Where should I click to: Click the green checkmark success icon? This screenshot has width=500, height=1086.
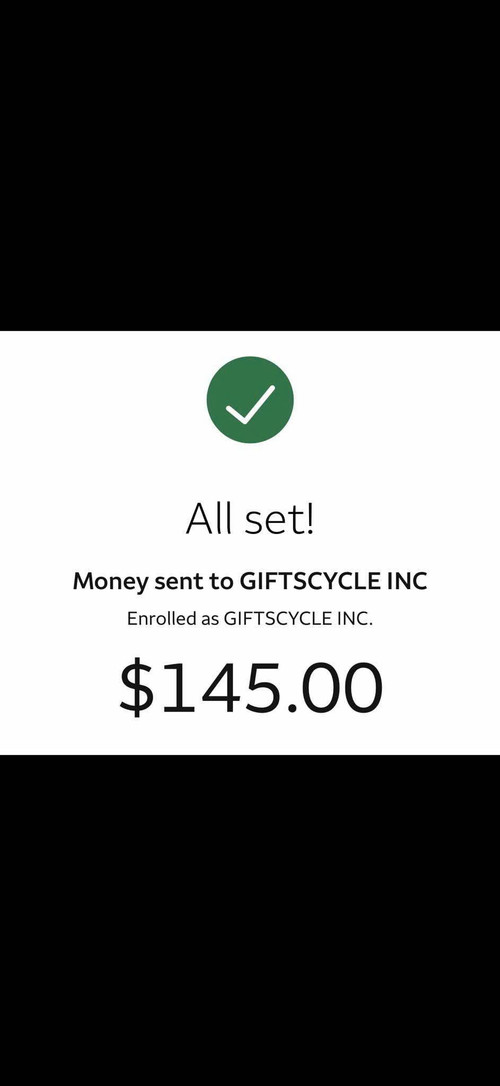click(x=250, y=400)
